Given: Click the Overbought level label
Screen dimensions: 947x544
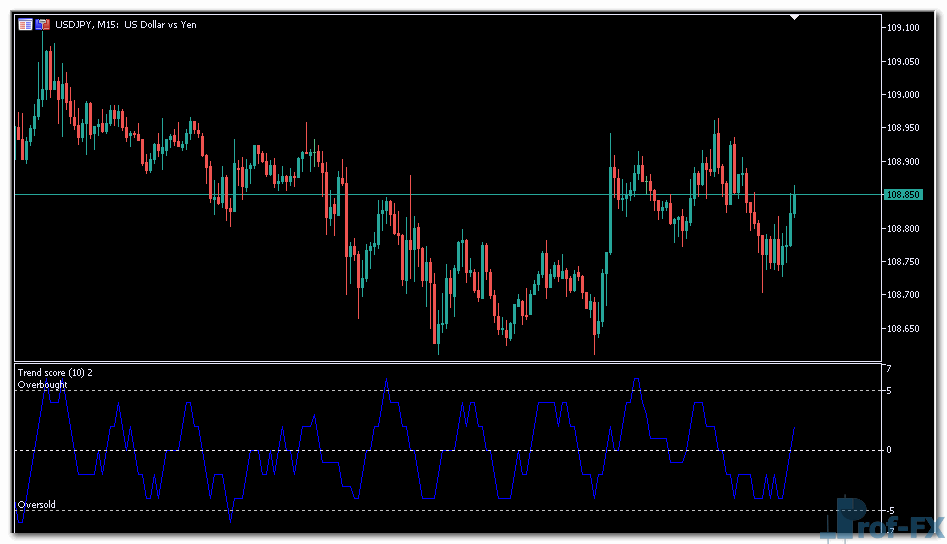Looking at the screenshot, I should tap(42, 384).
